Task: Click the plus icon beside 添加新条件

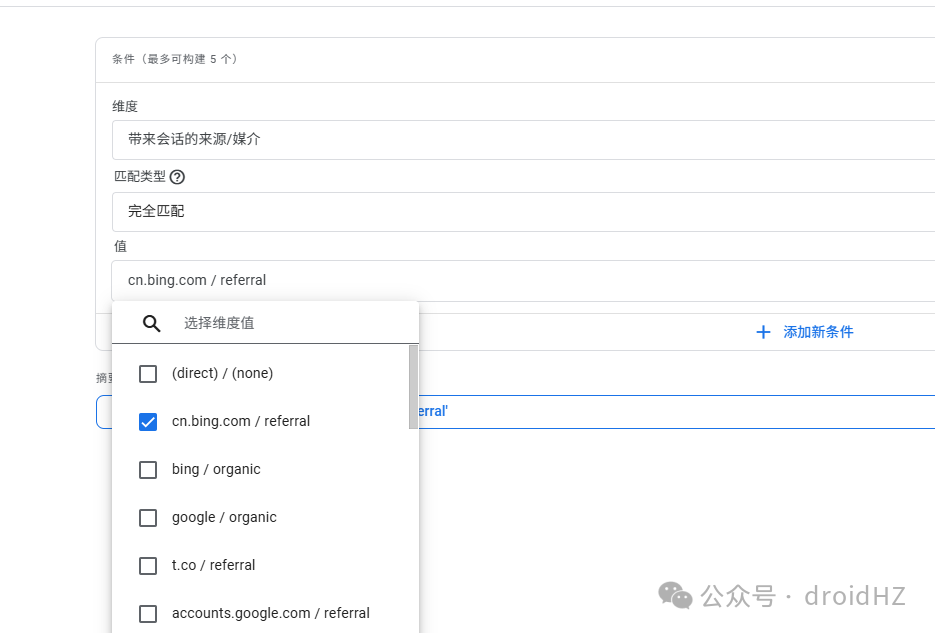Action: pos(763,332)
